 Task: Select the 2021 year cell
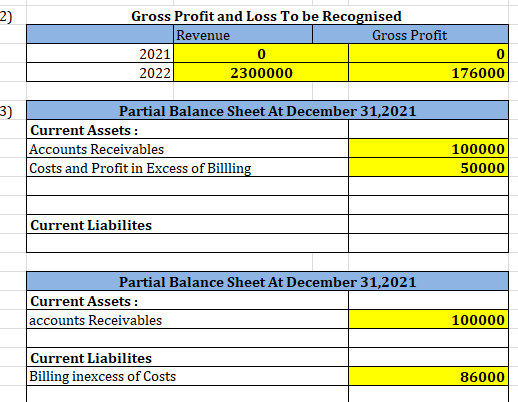pyautogui.click(x=100, y=54)
